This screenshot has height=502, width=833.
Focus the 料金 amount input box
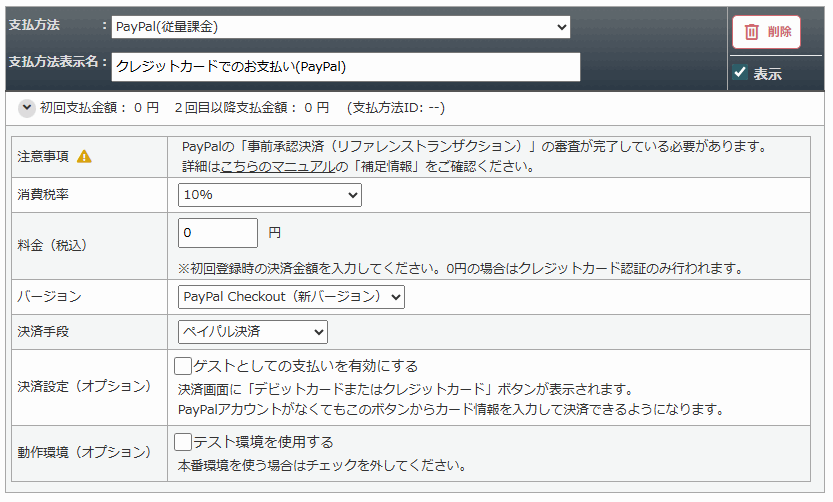pyautogui.click(x=218, y=233)
